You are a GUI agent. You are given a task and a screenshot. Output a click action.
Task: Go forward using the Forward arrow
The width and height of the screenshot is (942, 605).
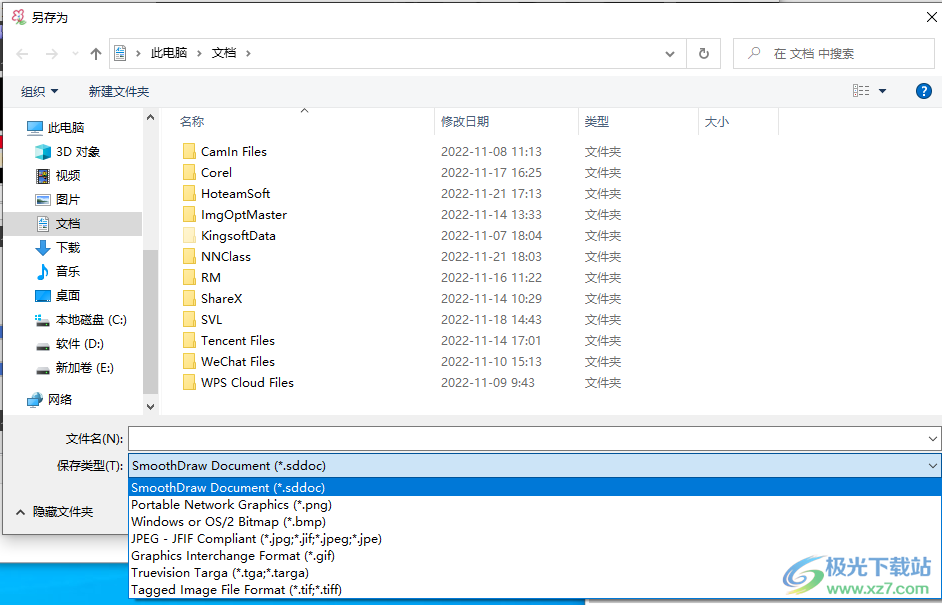(52, 54)
